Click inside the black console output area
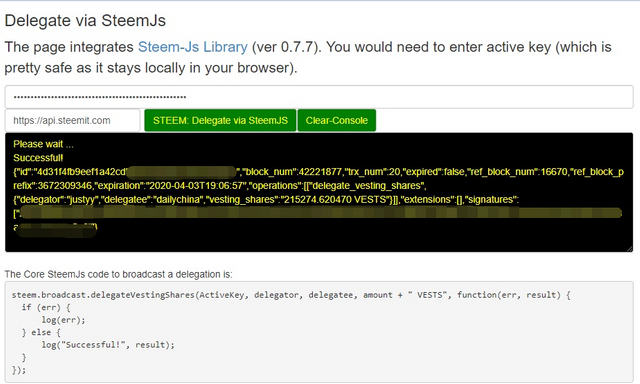640x384 pixels. click(x=319, y=192)
